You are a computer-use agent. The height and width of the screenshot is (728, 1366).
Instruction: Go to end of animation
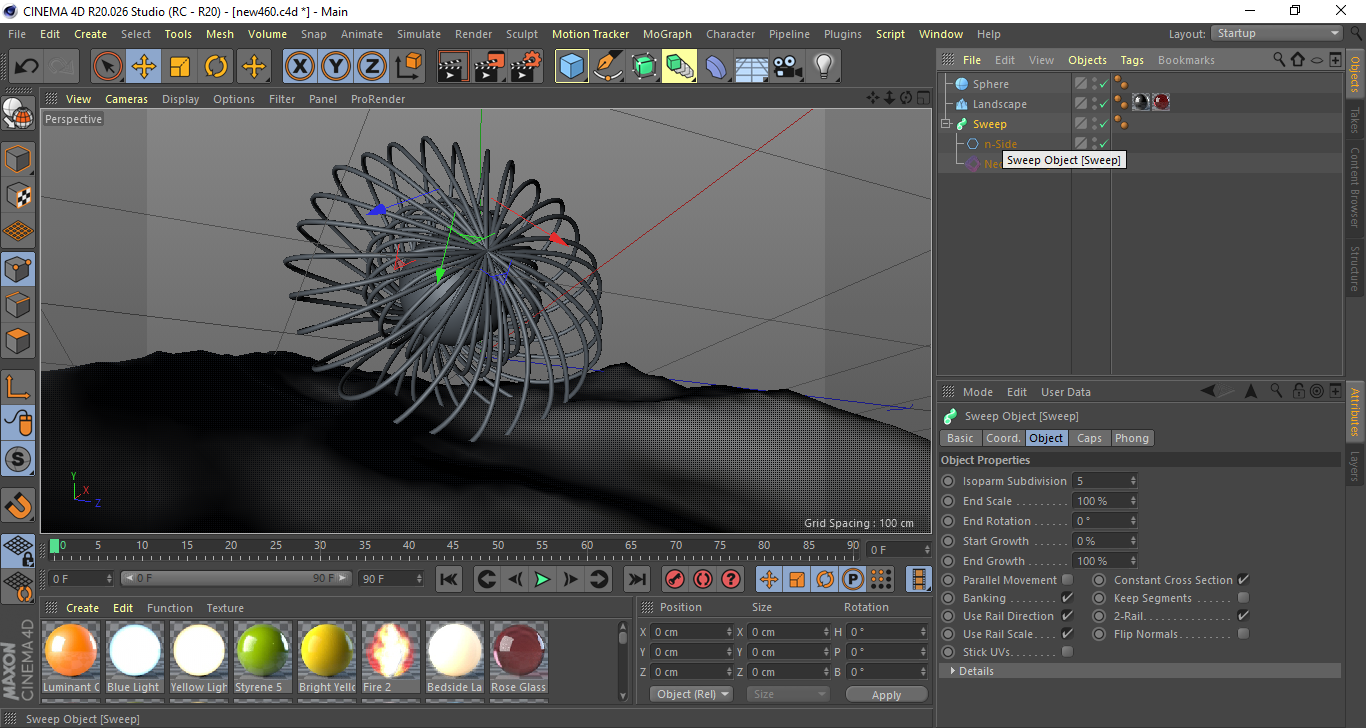[x=636, y=579]
